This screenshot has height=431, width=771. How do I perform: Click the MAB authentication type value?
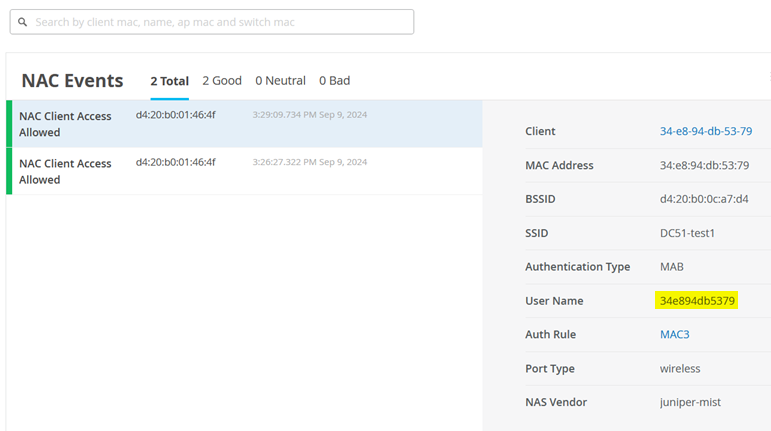pos(671,267)
